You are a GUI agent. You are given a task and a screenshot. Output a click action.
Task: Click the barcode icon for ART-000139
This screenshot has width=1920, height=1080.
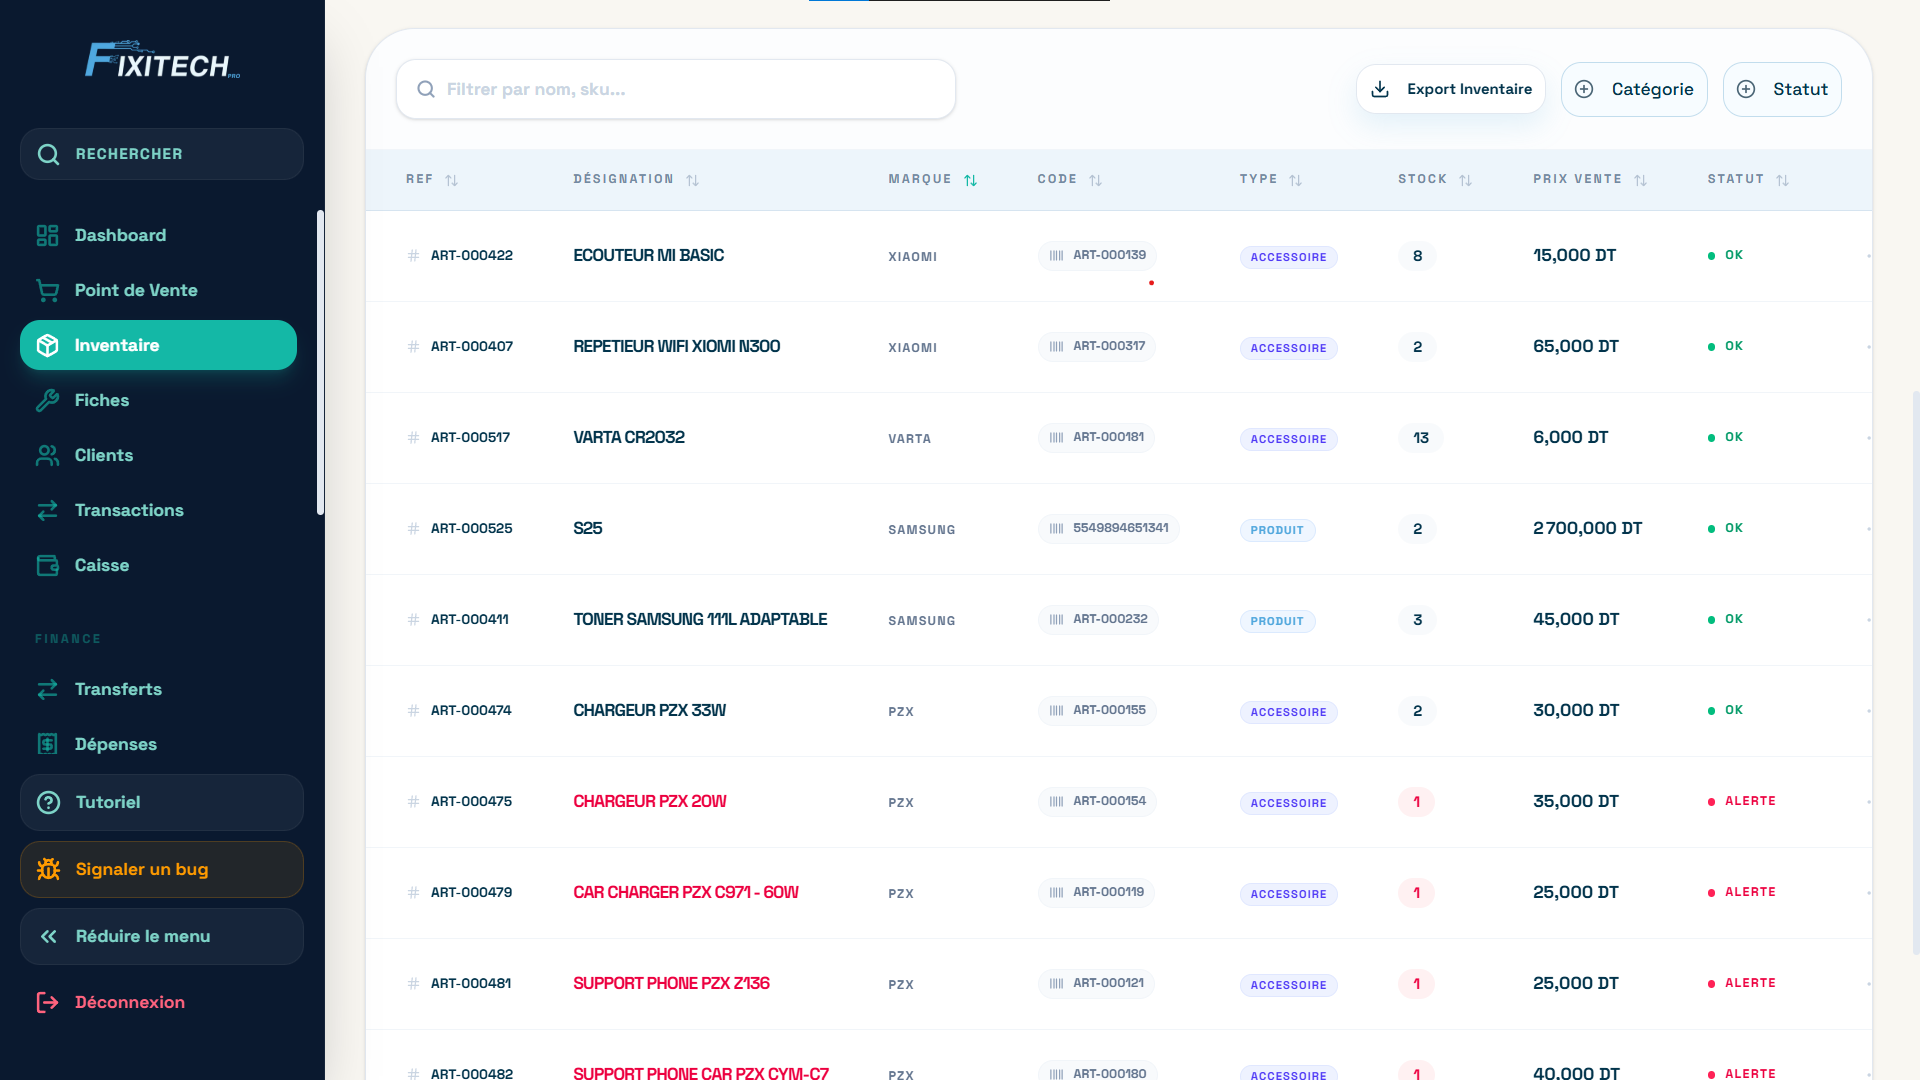pos(1056,255)
